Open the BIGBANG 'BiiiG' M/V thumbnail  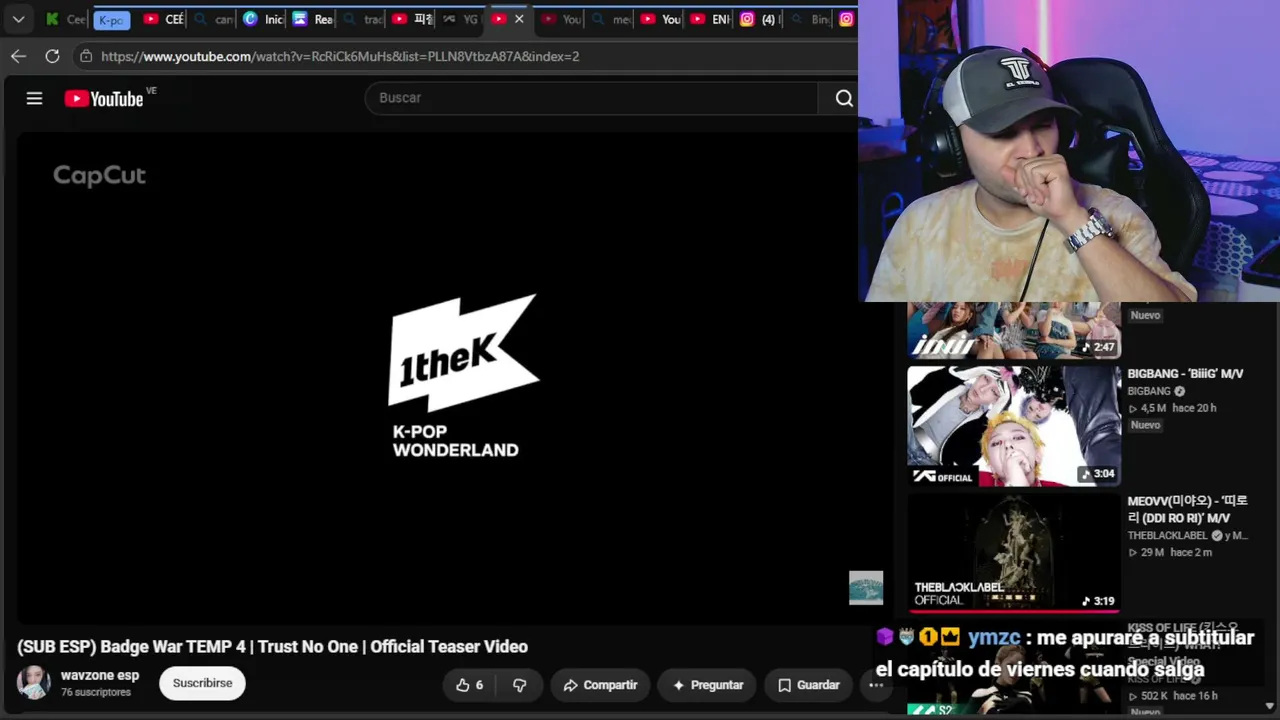tap(1014, 426)
